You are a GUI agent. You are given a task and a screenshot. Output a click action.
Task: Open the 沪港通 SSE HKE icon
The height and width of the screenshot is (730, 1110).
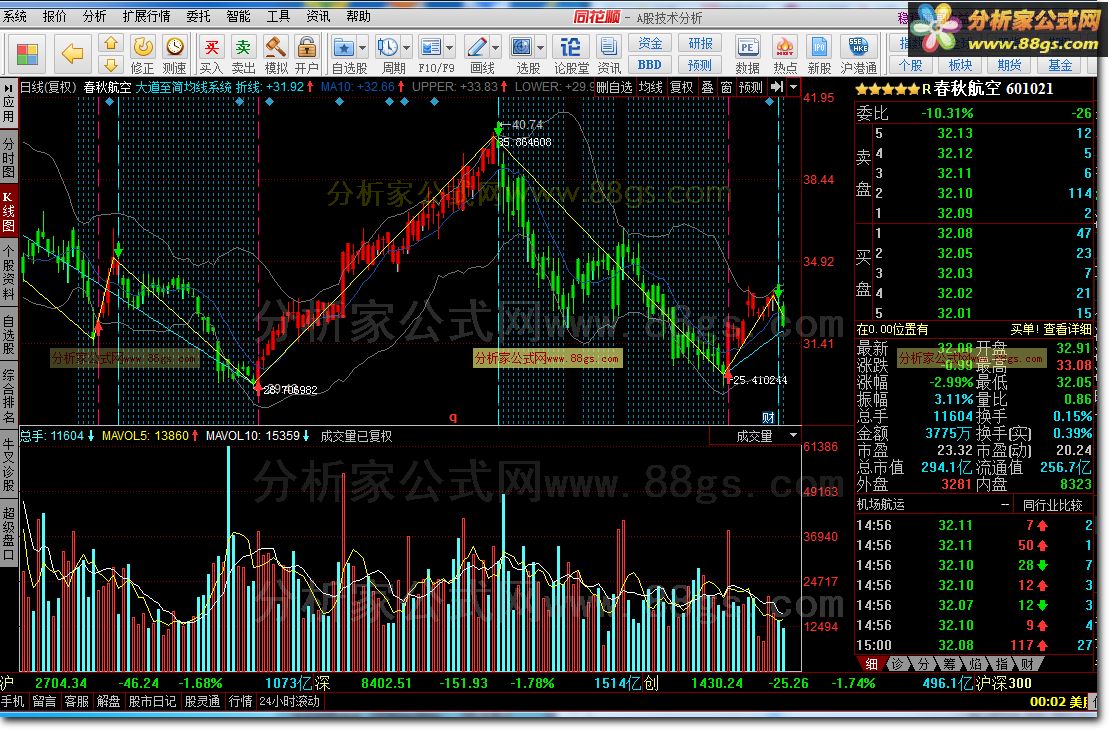(x=859, y=55)
